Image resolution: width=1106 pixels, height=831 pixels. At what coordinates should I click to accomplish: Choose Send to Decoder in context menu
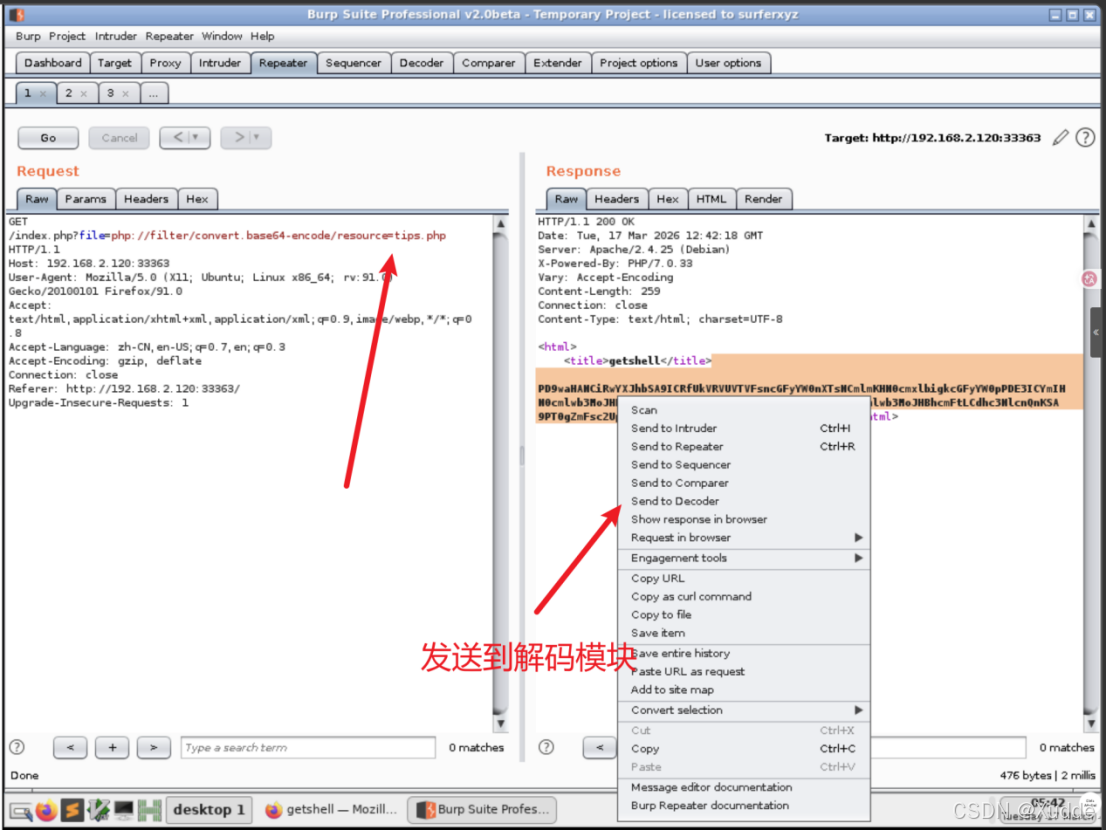(x=743, y=501)
